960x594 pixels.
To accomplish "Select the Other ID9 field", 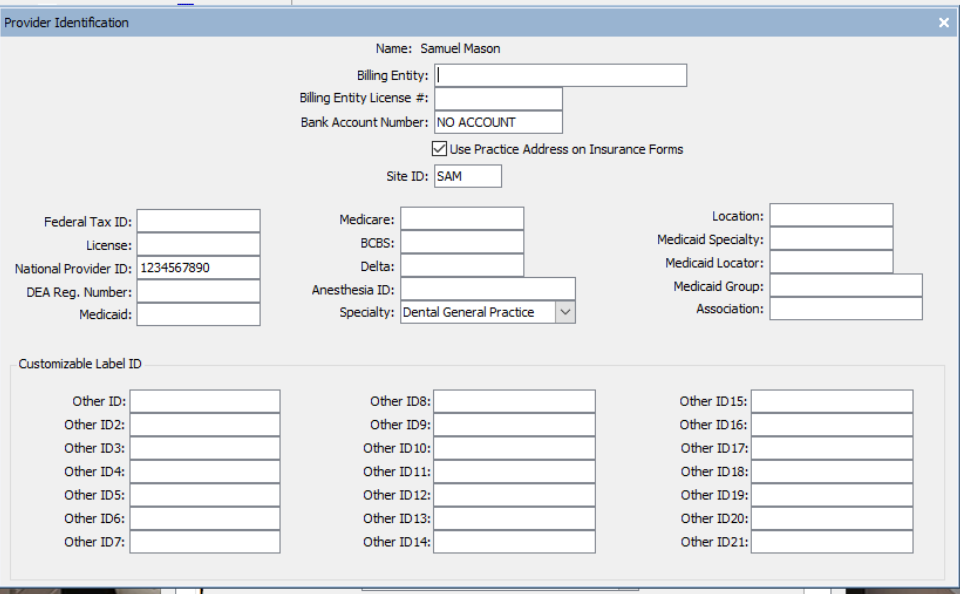I will pyautogui.click(x=514, y=424).
